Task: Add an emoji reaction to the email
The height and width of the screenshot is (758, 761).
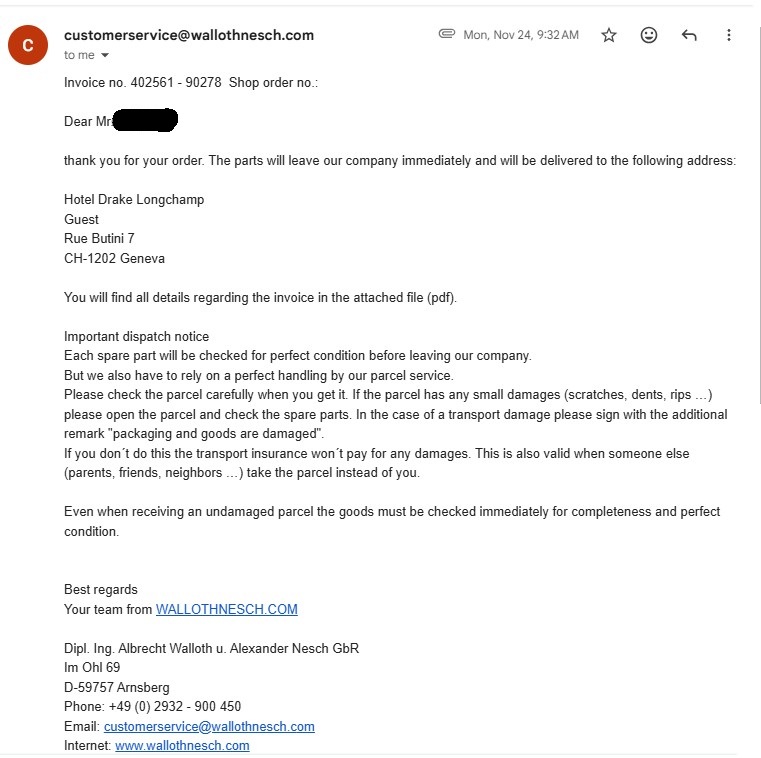Action: point(649,35)
